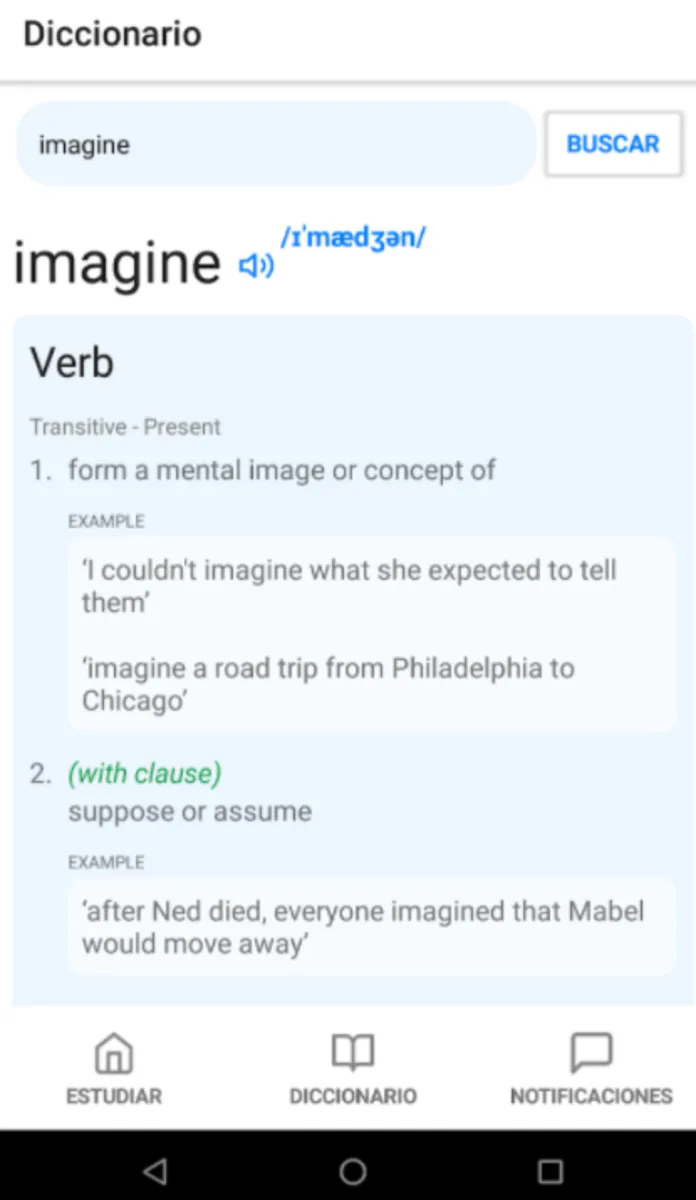Open the Estudiar home icon
The height and width of the screenshot is (1200, 696).
click(114, 1053)
